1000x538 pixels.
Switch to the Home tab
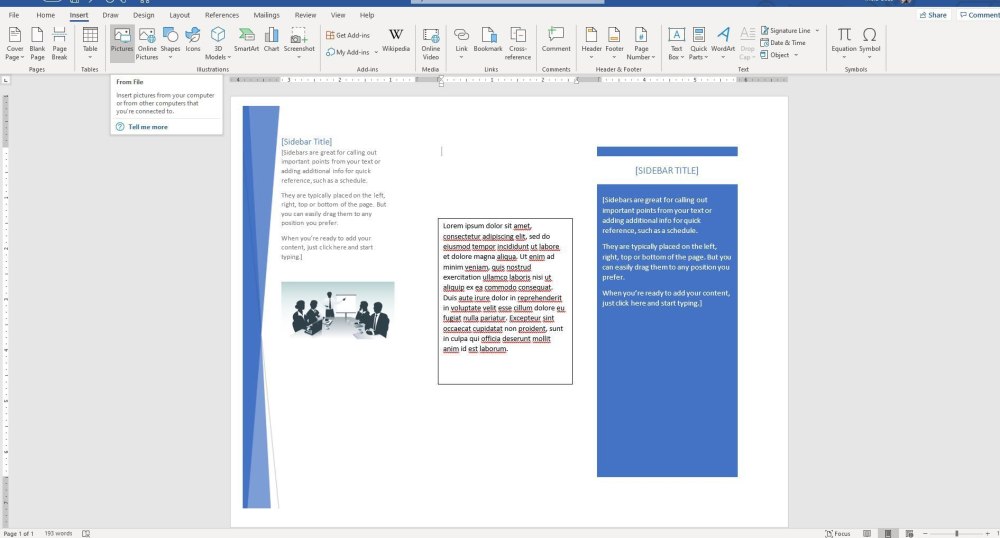(45, 15)
